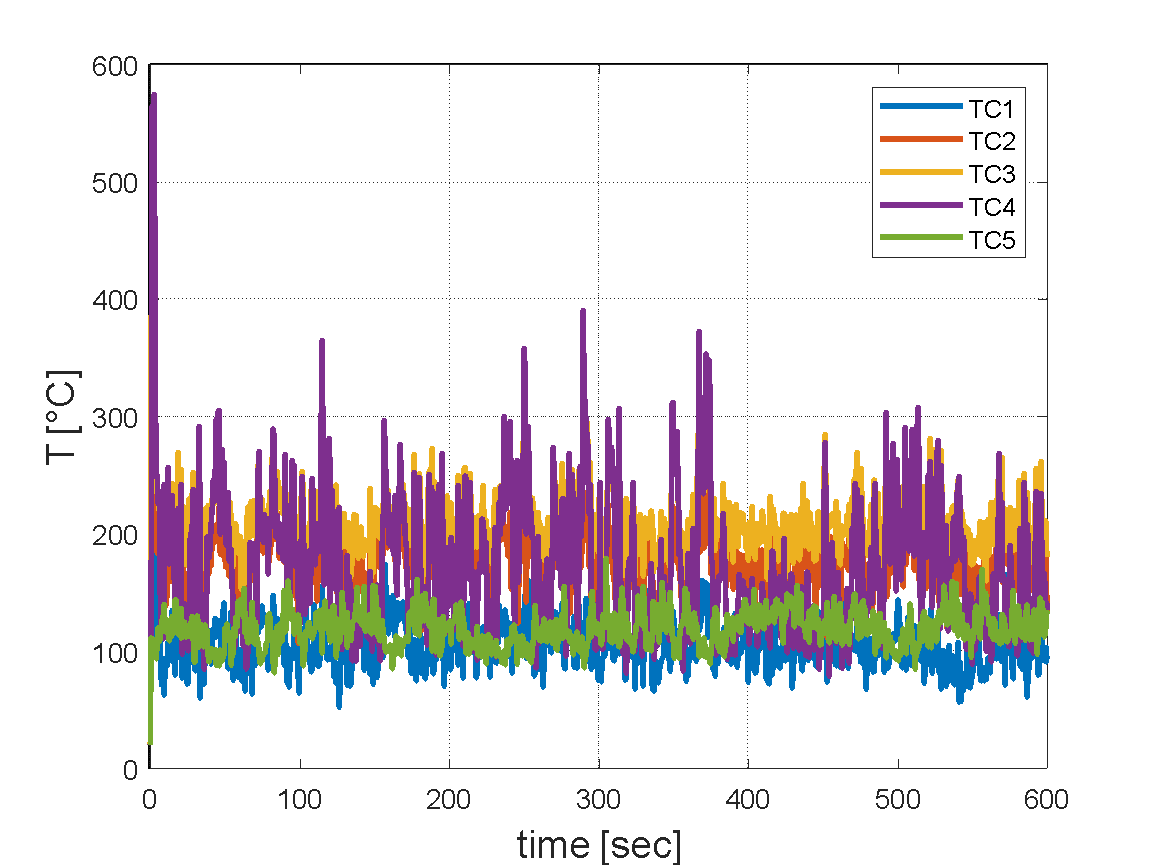Click the orange TC2 legend line sample
The image size is (1155, 865).
[921, 139]
